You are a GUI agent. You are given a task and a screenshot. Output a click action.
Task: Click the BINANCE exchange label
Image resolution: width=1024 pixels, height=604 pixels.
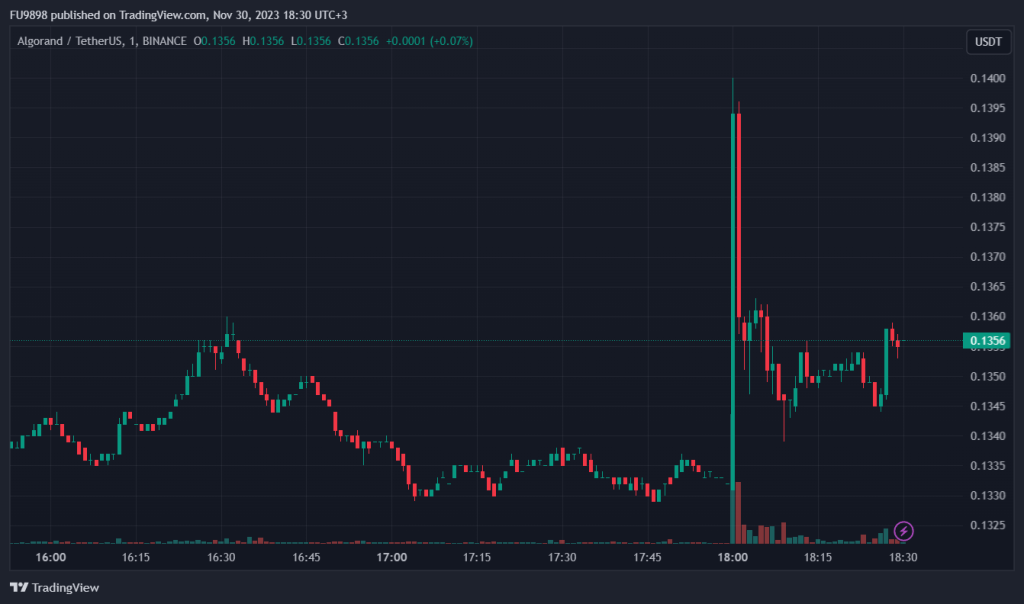[165, 41]
